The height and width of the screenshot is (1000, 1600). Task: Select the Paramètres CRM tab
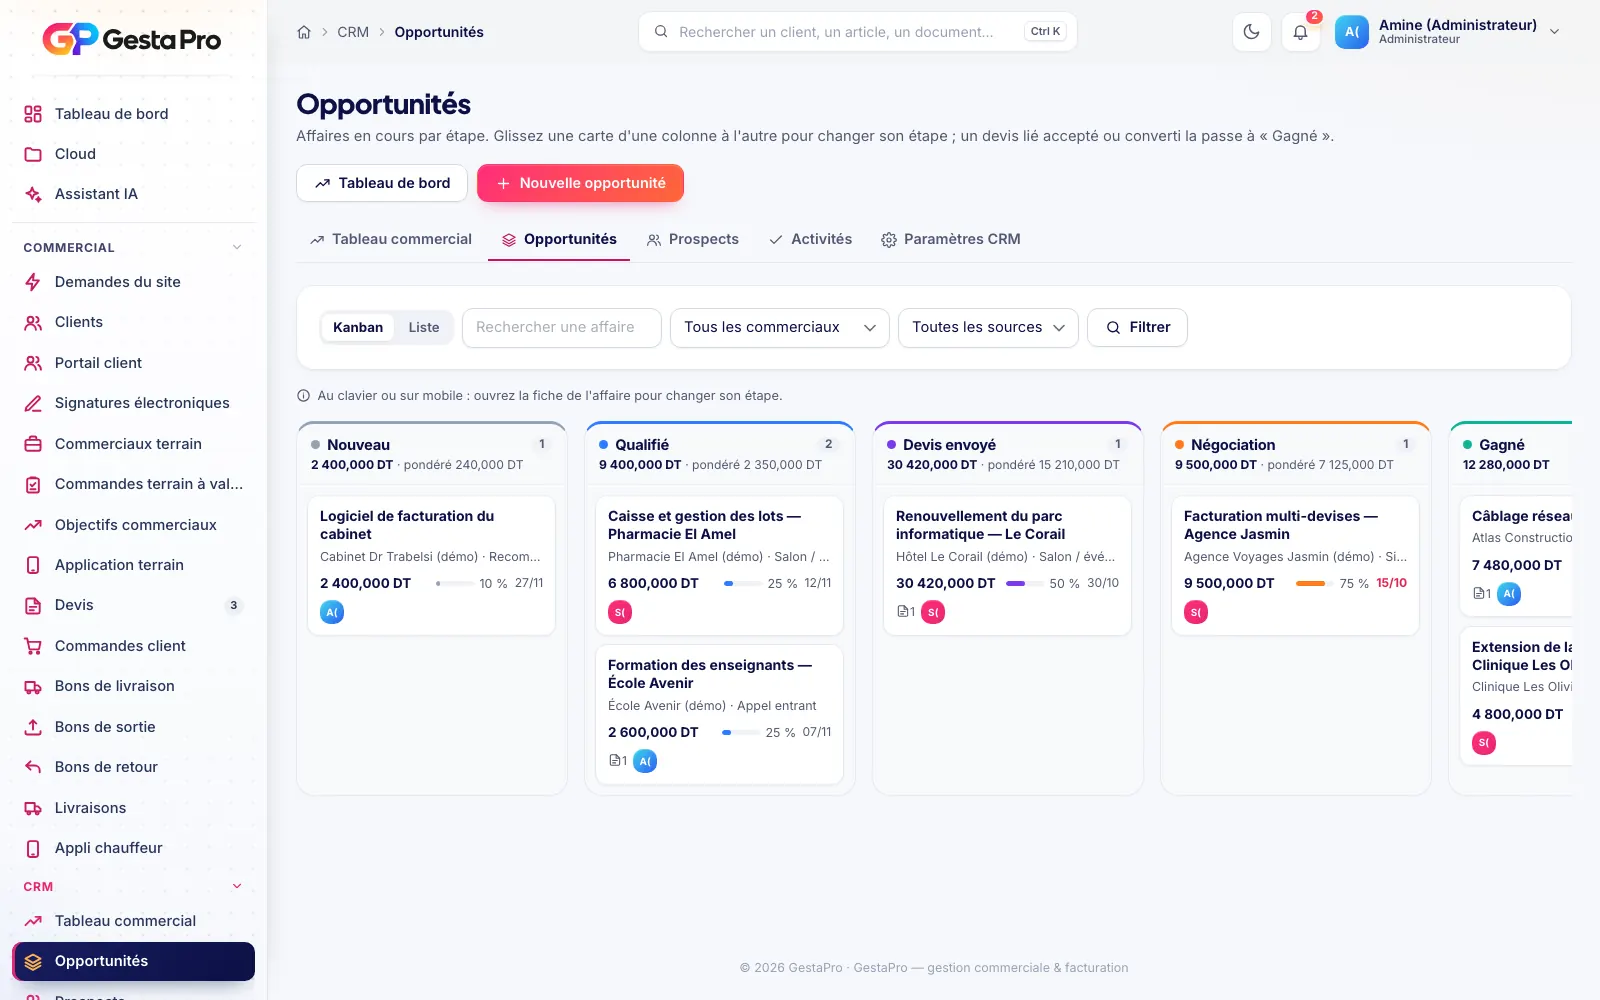951,240
